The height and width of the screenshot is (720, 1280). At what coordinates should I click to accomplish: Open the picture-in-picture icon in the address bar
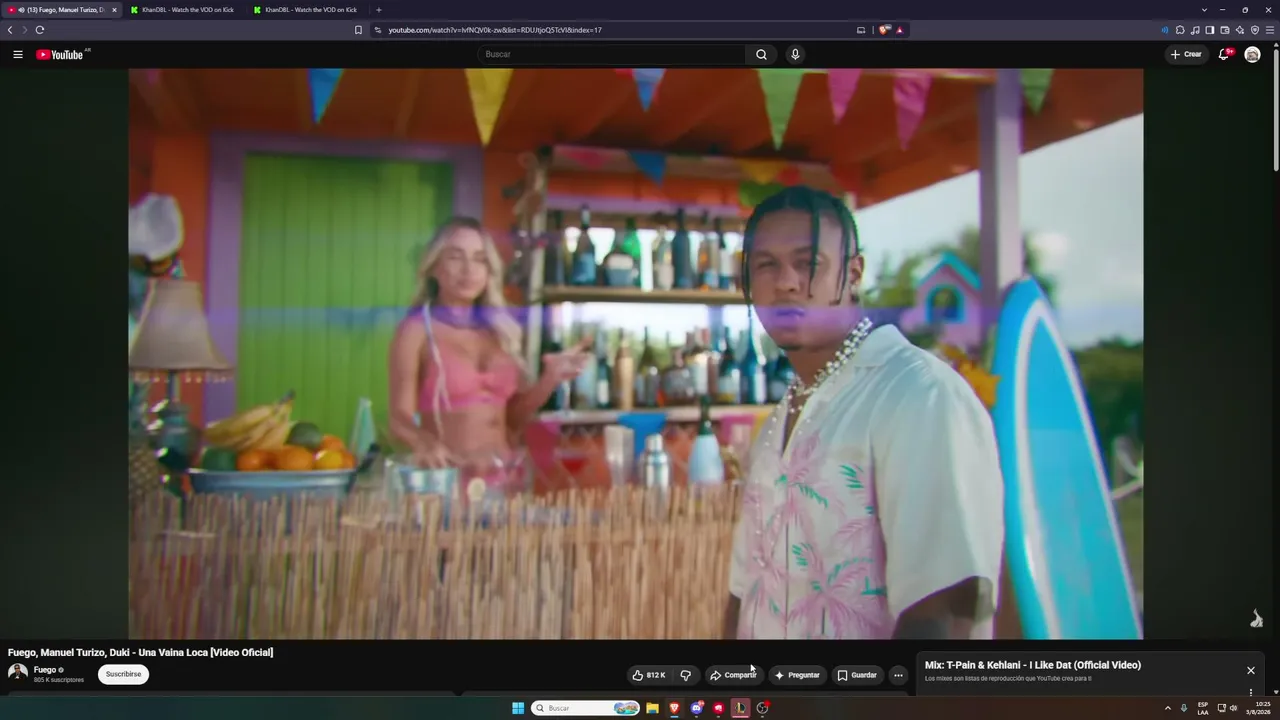(x=861, y=30)
